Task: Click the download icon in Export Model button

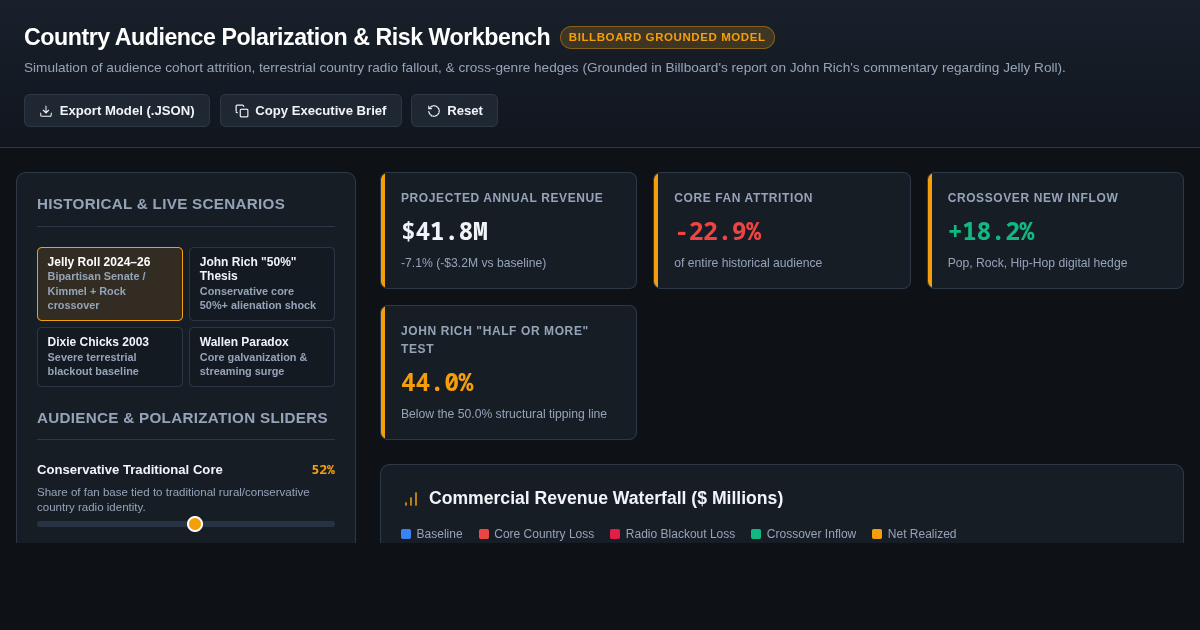Action: [46, 111]
